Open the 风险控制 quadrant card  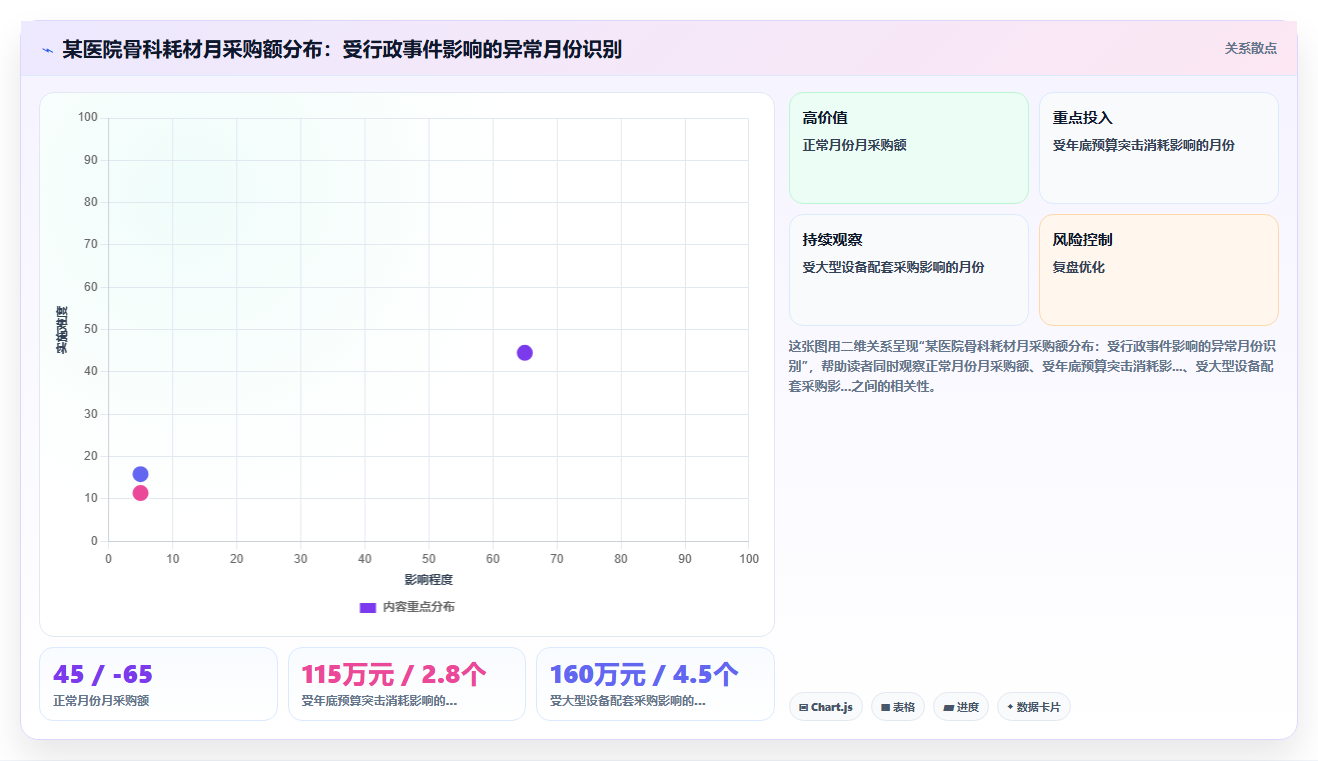(1159, 270)
